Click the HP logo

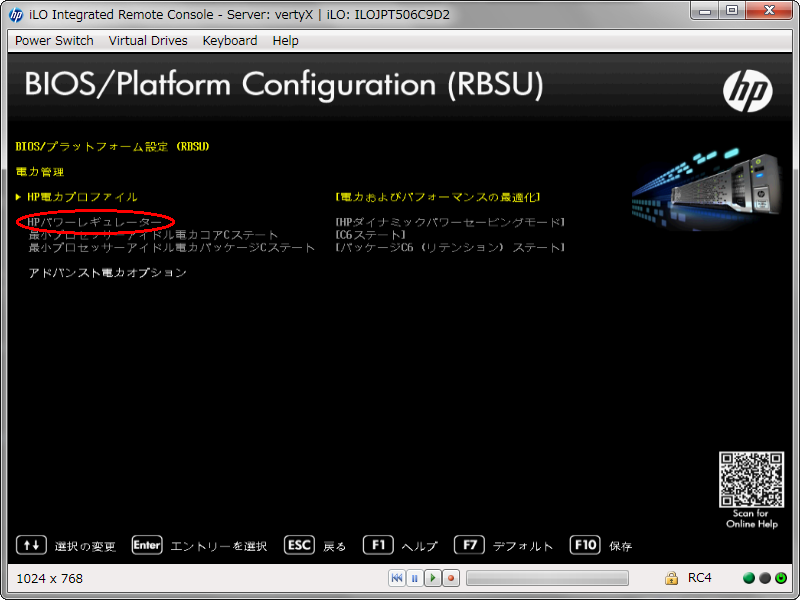[x=747, y=92]
